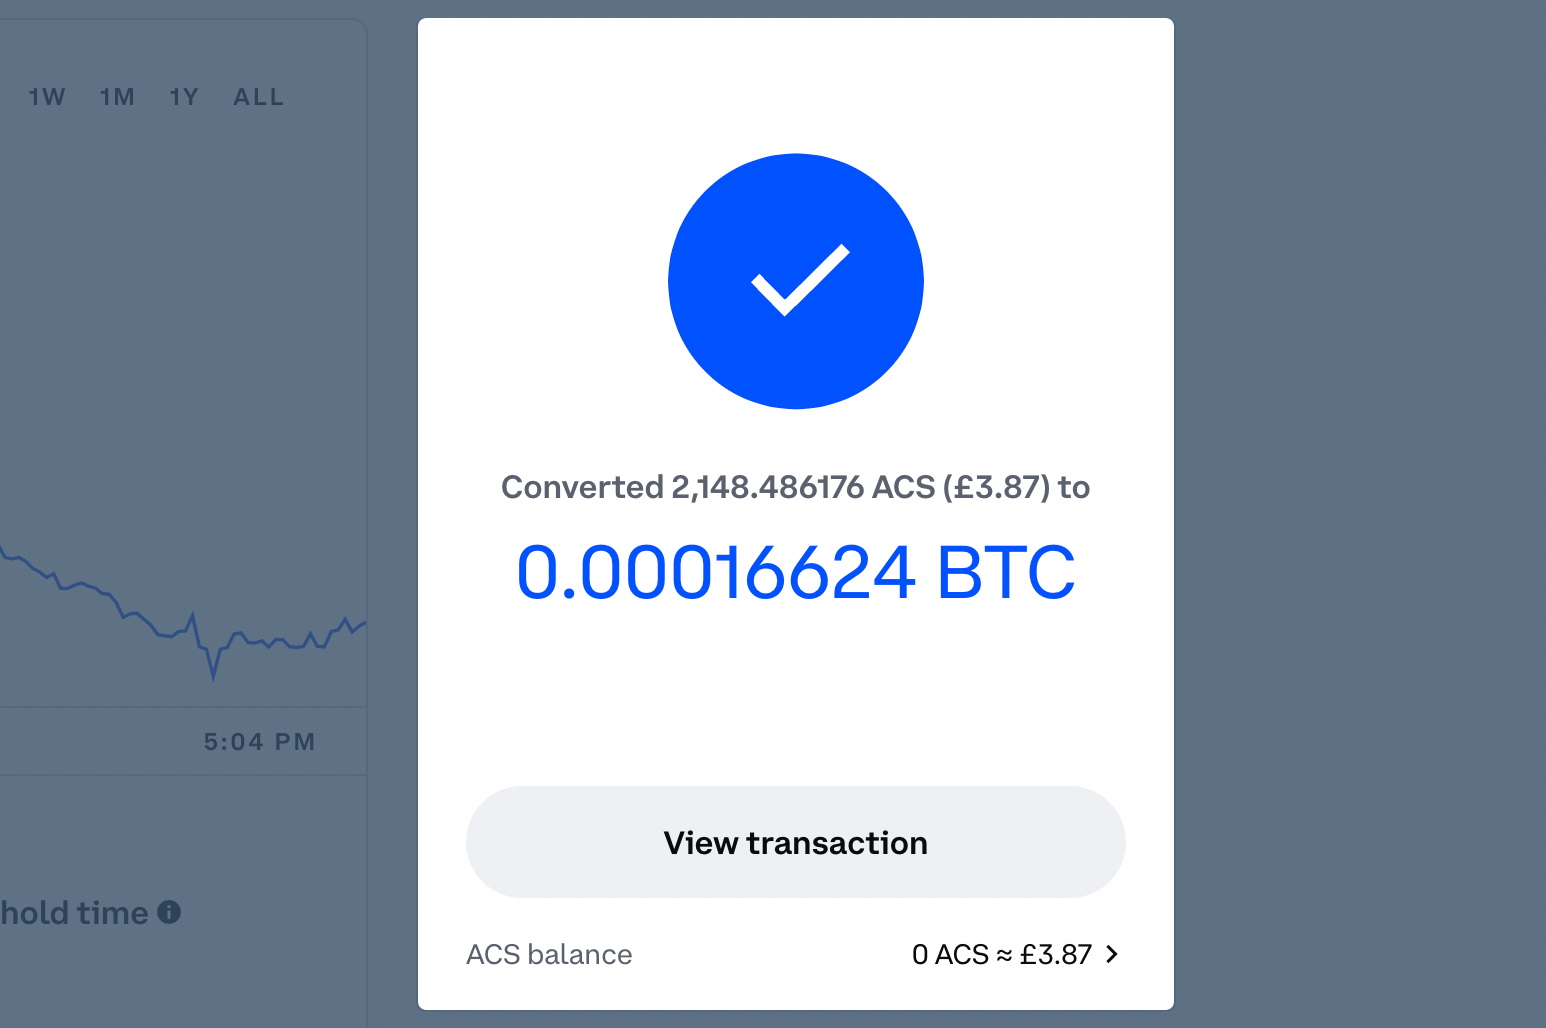This screenshot has height=1028, width=1546.
Task: Click the 5:04 PM chart timestamp
Action: pyautogui.click(x=259, y=742)
